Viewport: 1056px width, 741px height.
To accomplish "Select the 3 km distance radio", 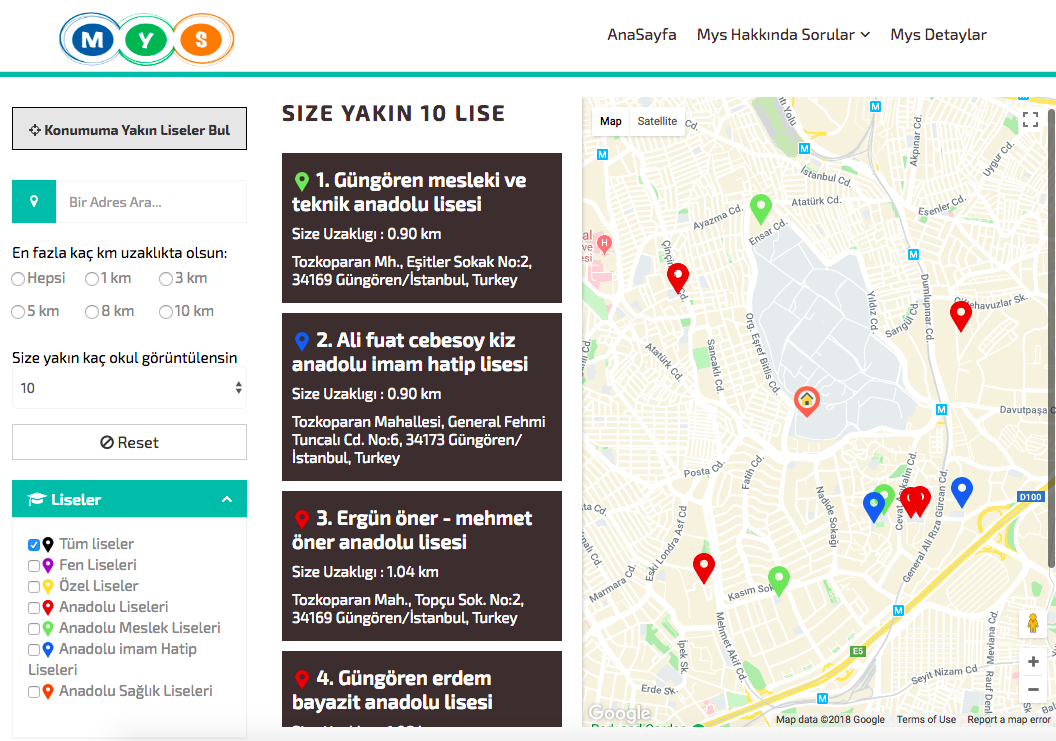I will (166, 279).
